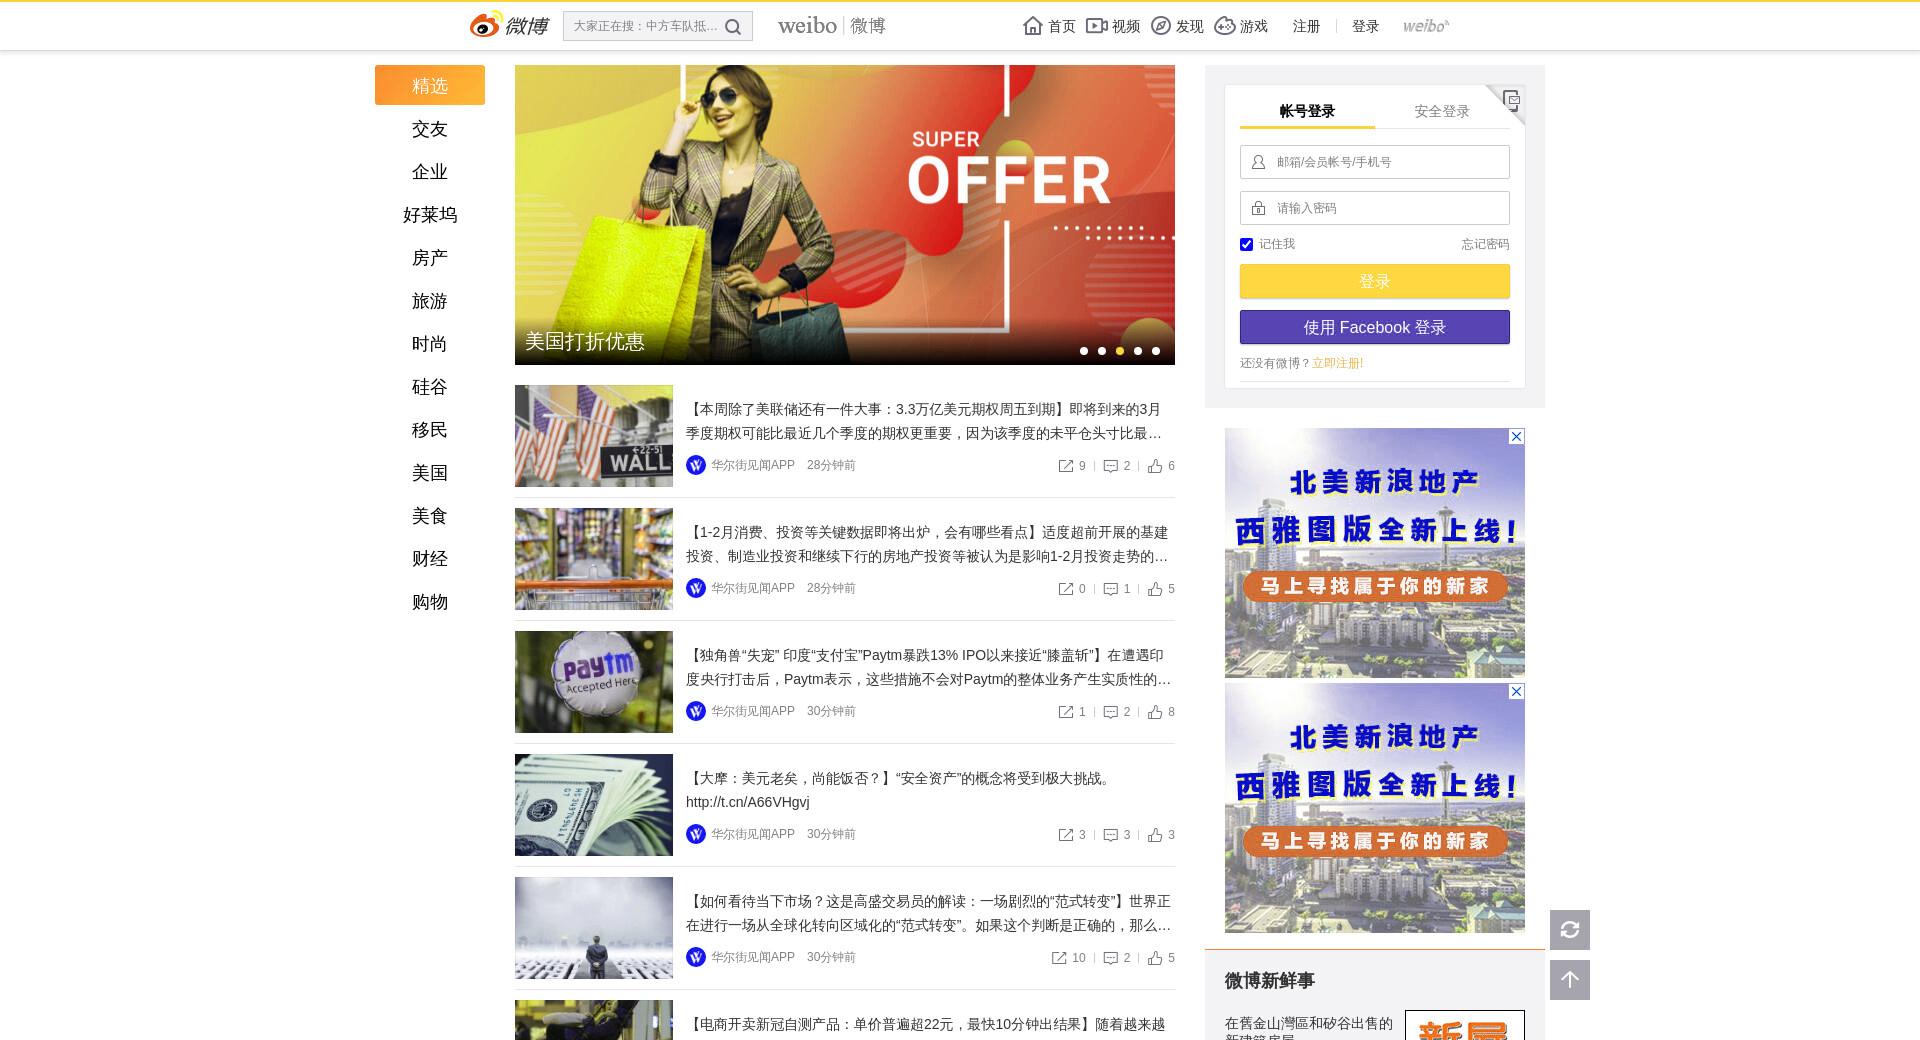Click the 微博新鲜事 heading
This screenshot has height=1040, width=1920.
click(1269, 981)
